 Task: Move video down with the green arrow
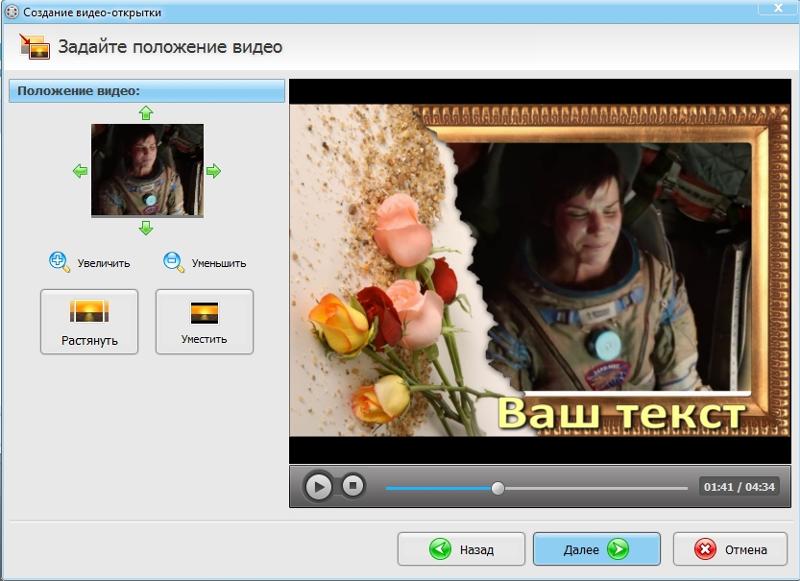(x=146, y=228)
